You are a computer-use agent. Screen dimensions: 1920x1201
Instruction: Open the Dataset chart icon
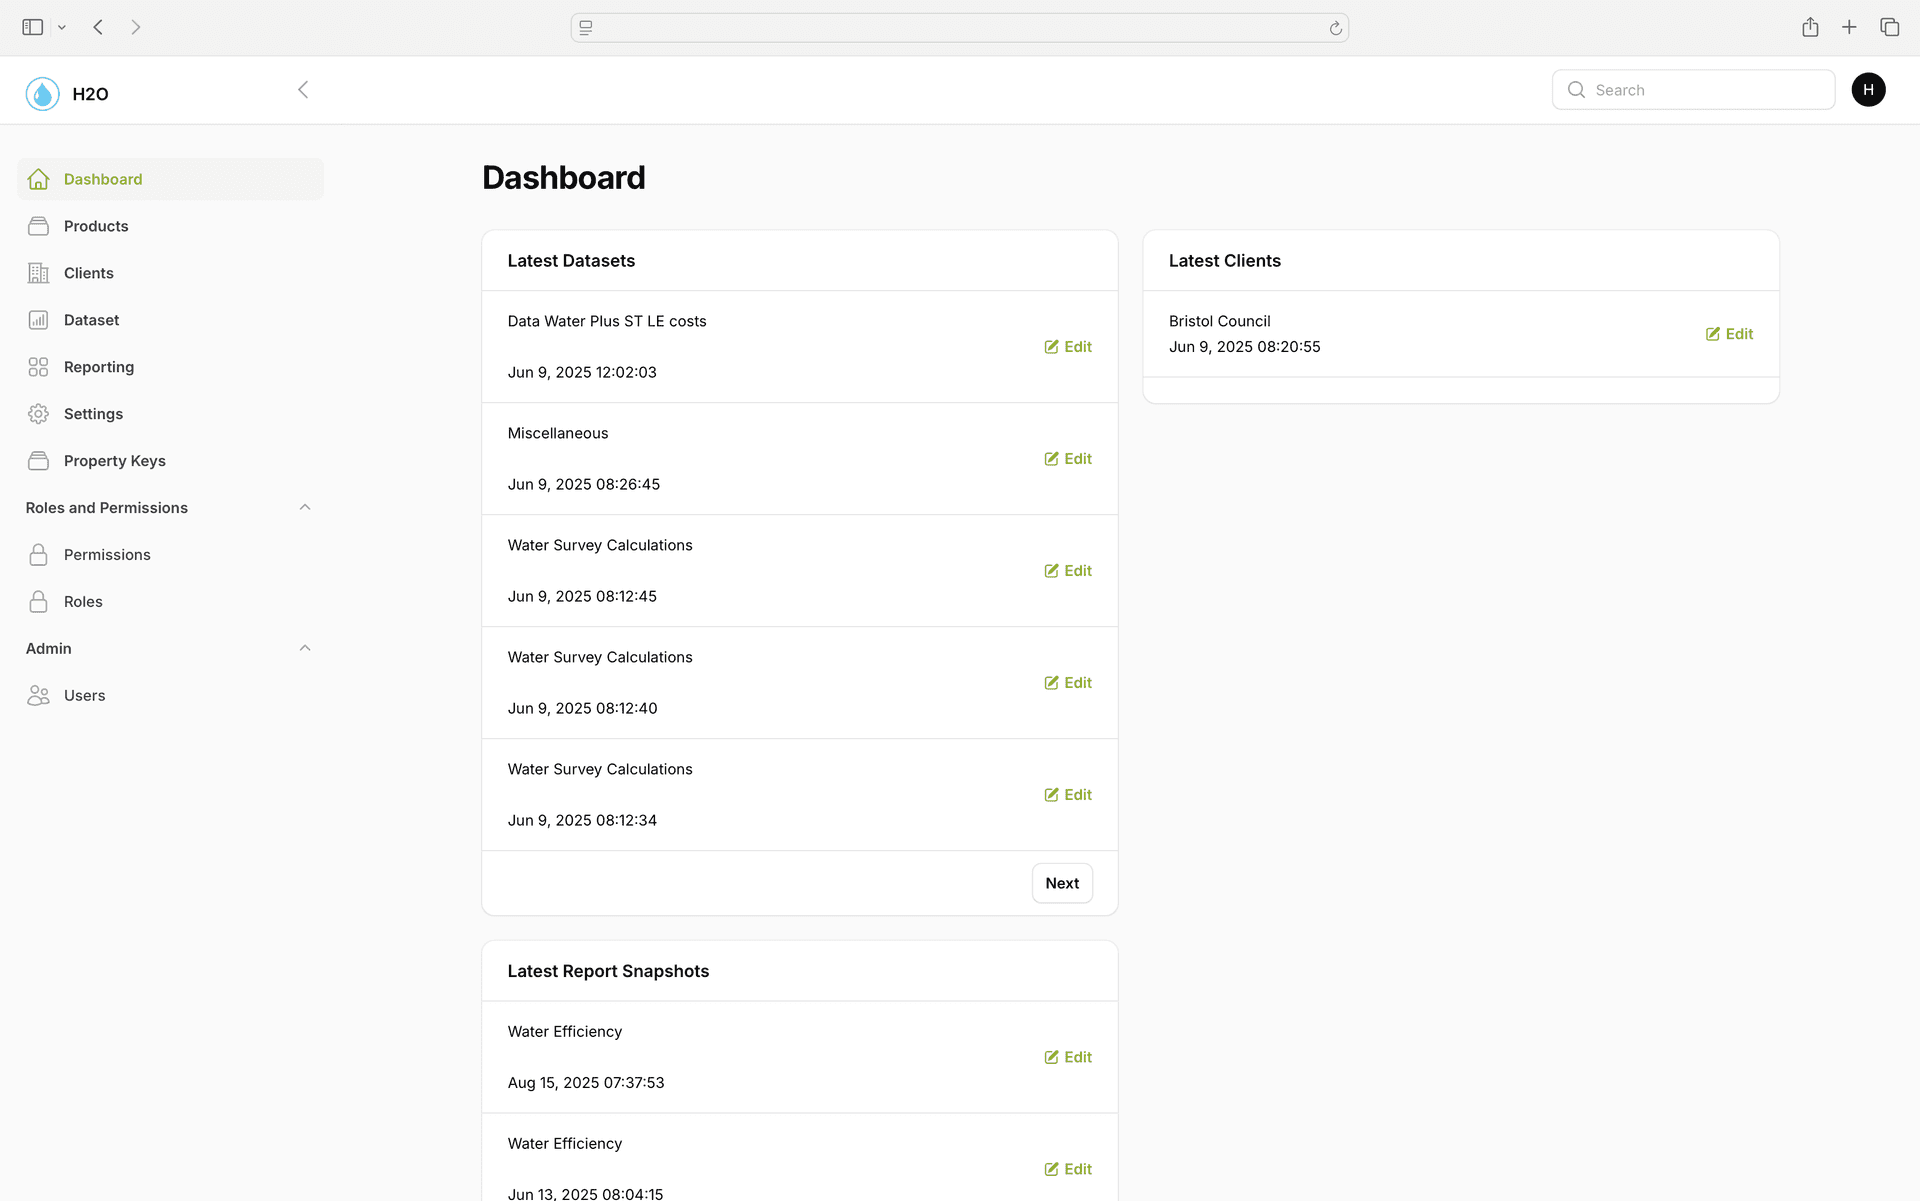pyautogui.click(x=38, y=320)
